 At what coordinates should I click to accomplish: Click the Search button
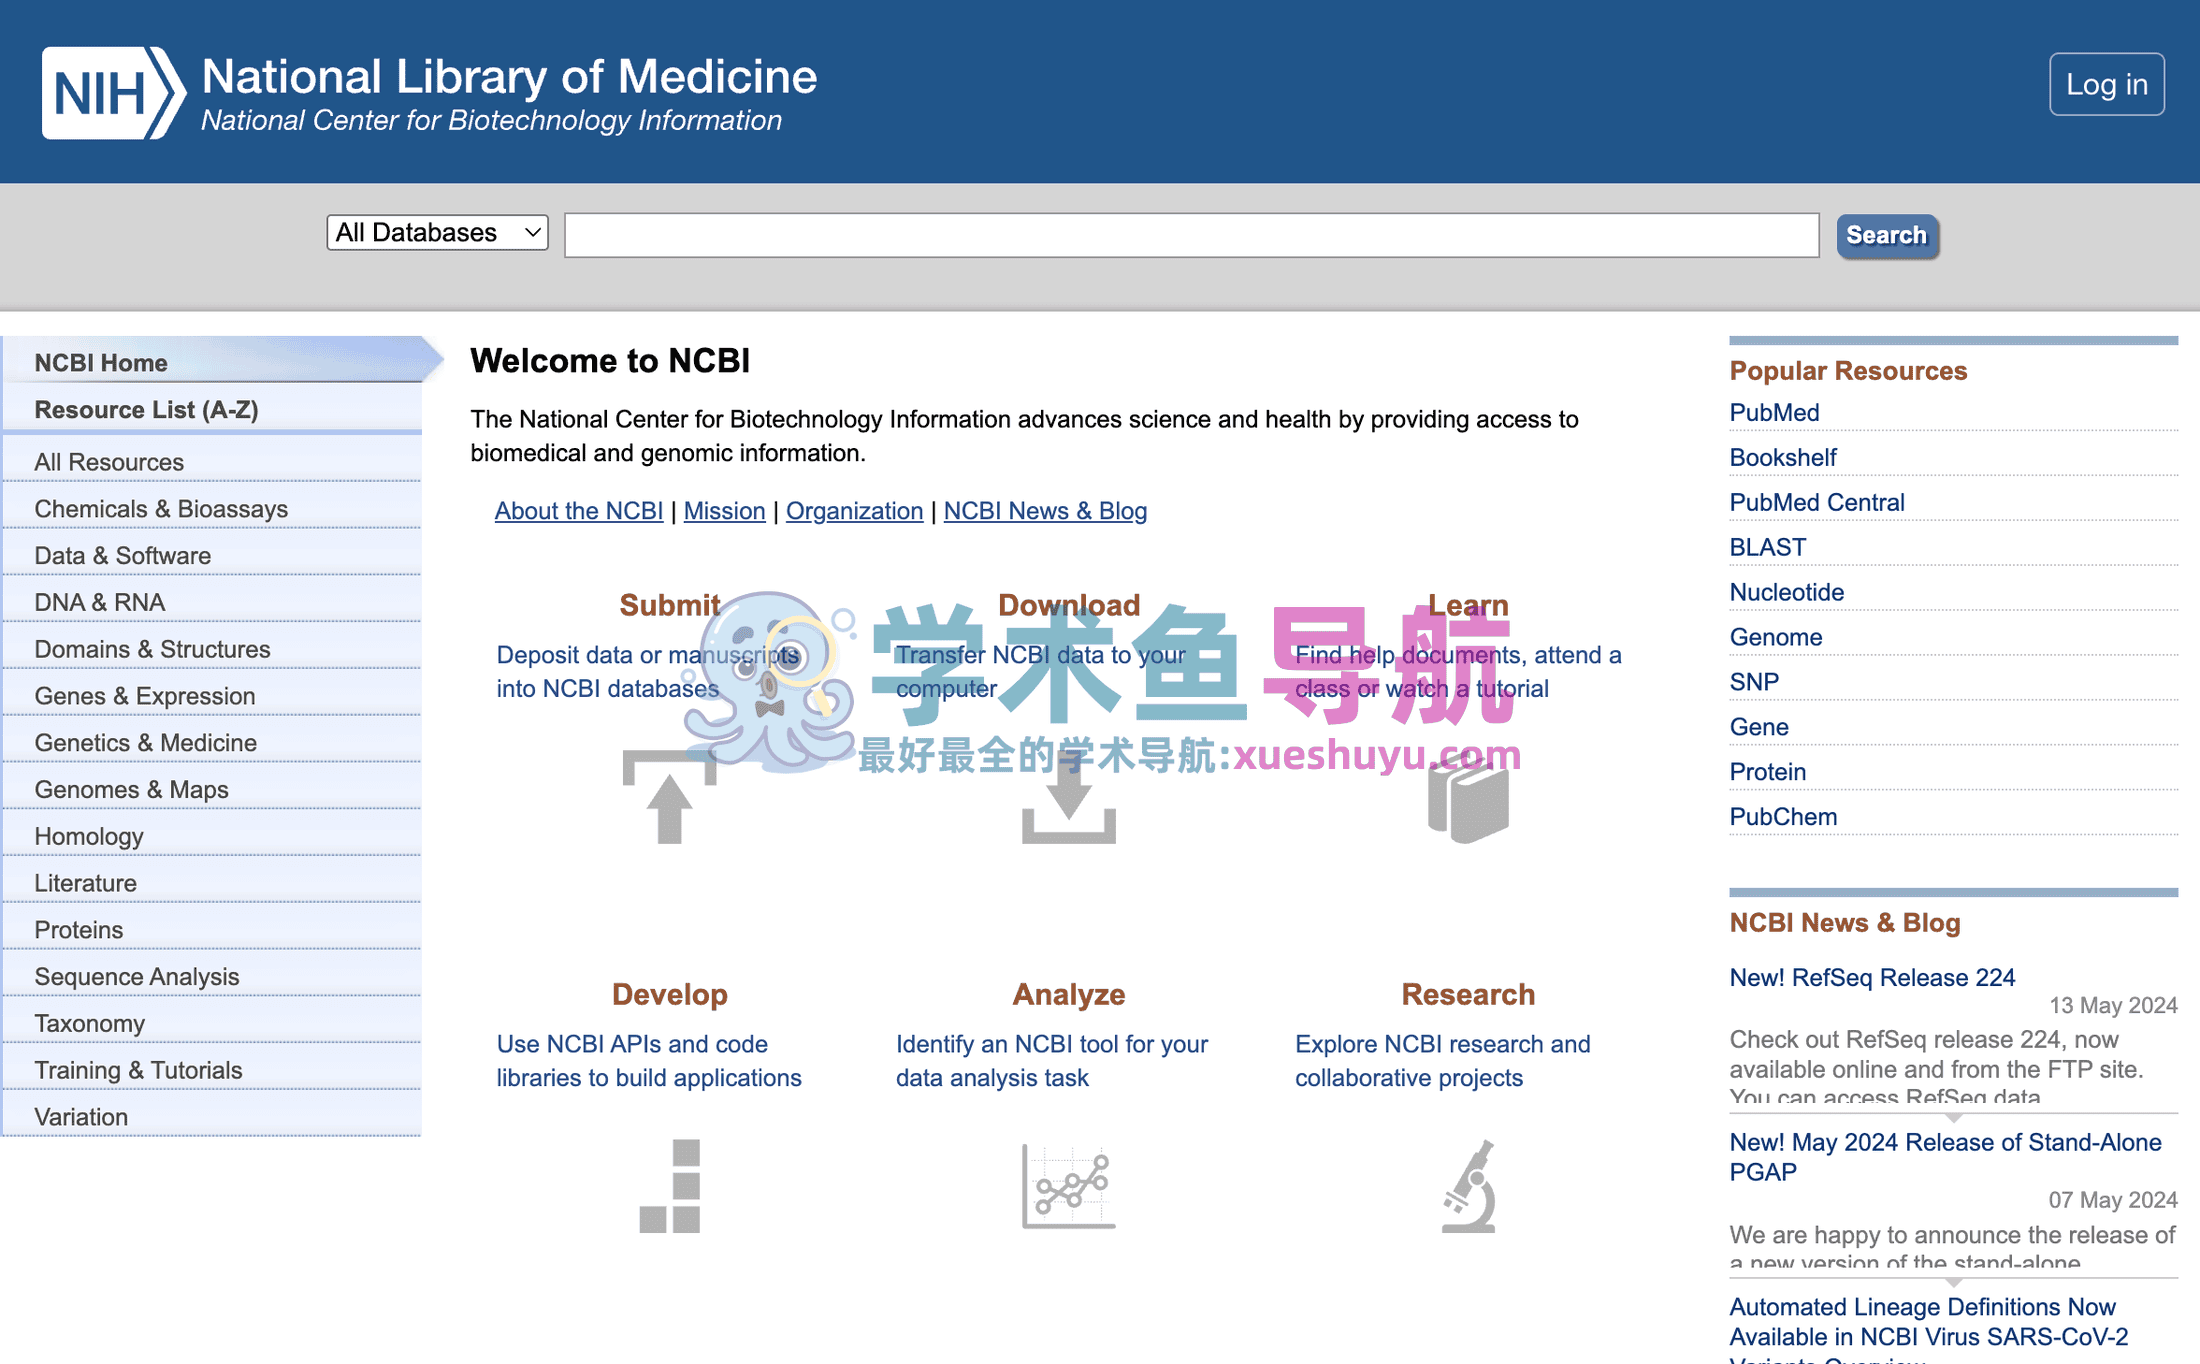point(1886,235)
